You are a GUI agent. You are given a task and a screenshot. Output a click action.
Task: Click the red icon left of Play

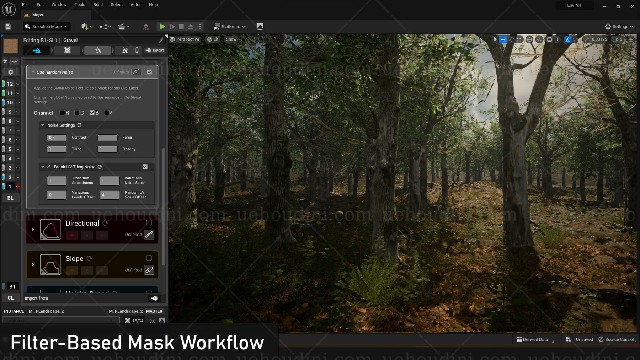pyautogui.click(x=146, y=27)
